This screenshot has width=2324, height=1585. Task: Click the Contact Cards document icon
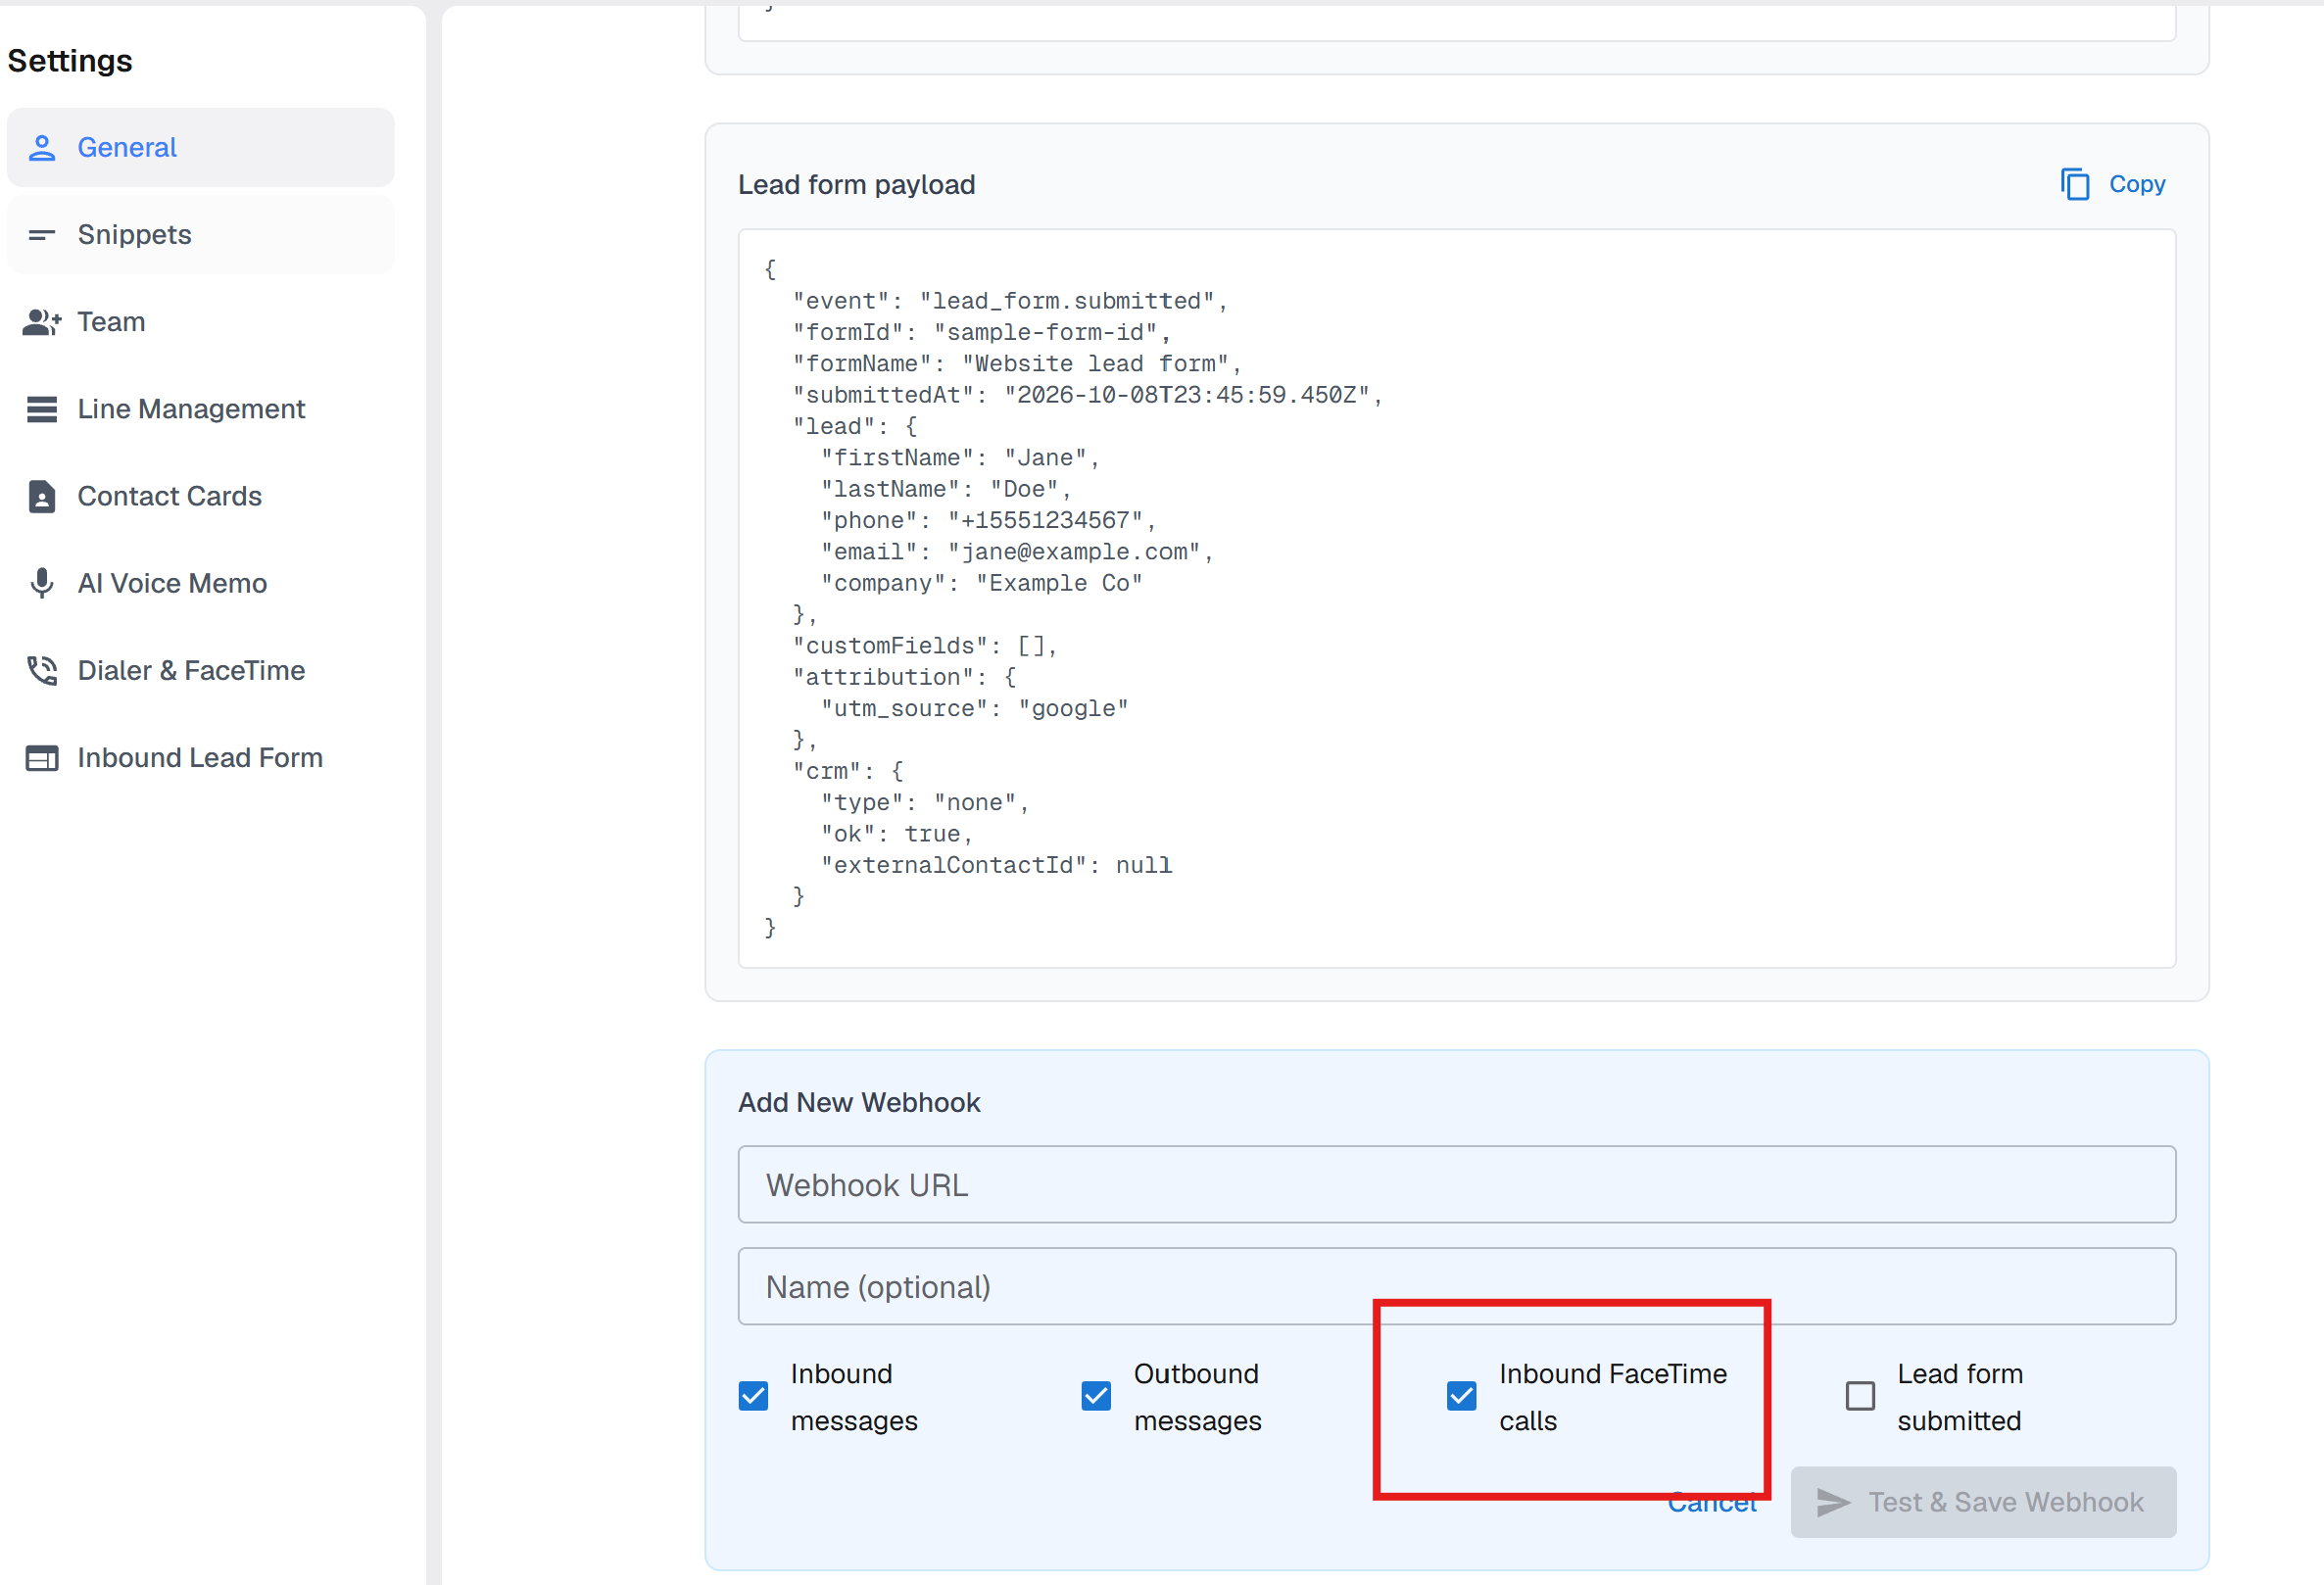[x=42, y=496]
